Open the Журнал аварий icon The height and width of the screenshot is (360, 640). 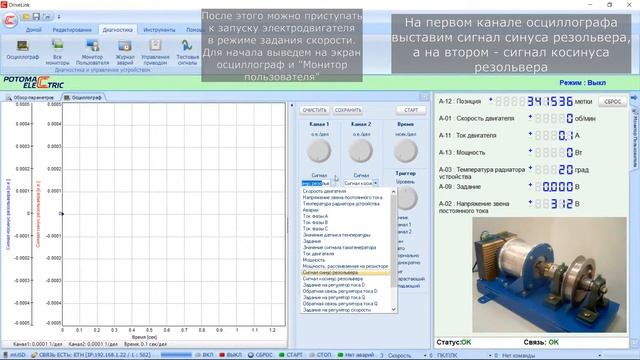click(x=124, y=52)
